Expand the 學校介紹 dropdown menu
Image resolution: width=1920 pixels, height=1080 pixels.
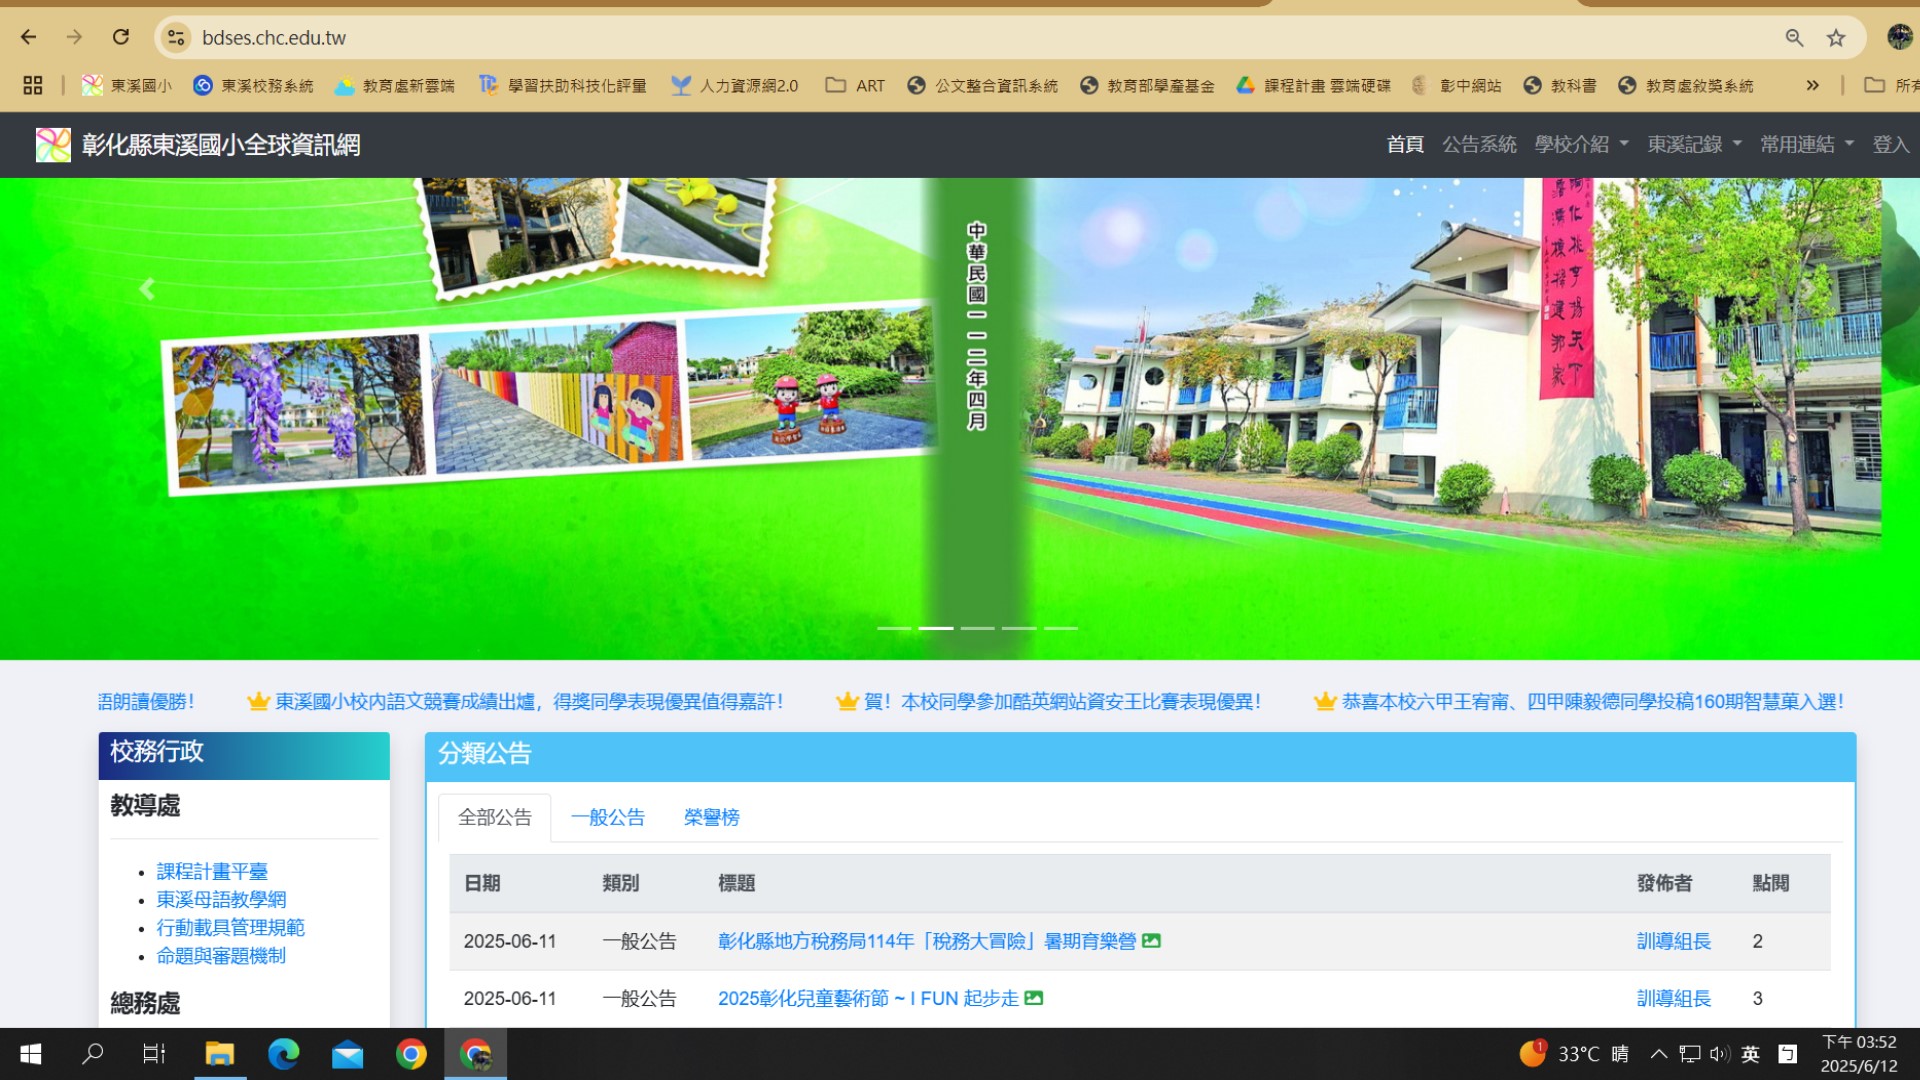click(x=1581, y=145)
